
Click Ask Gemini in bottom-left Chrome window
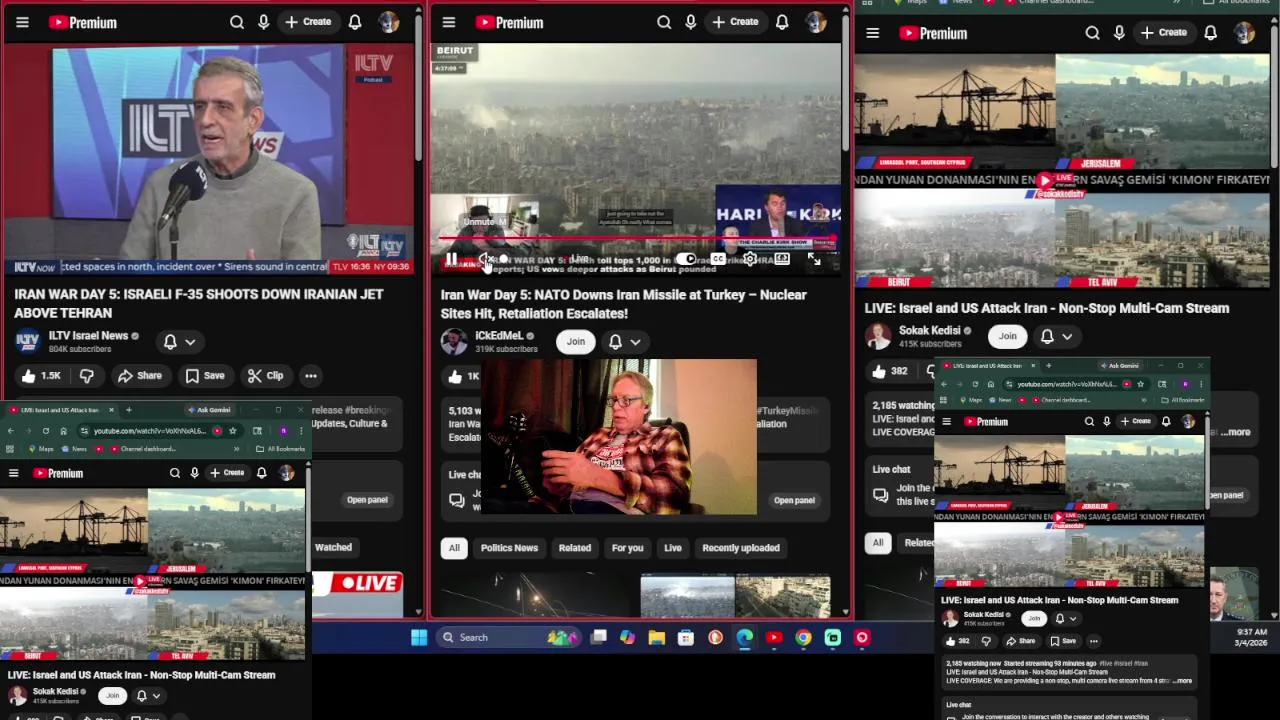(x=208, y=410)
